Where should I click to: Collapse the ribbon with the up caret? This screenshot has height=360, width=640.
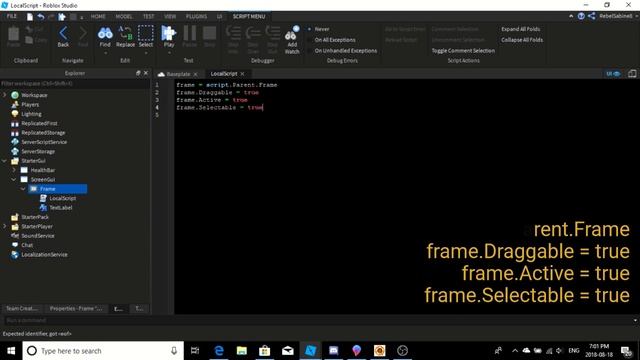[571, 16]
